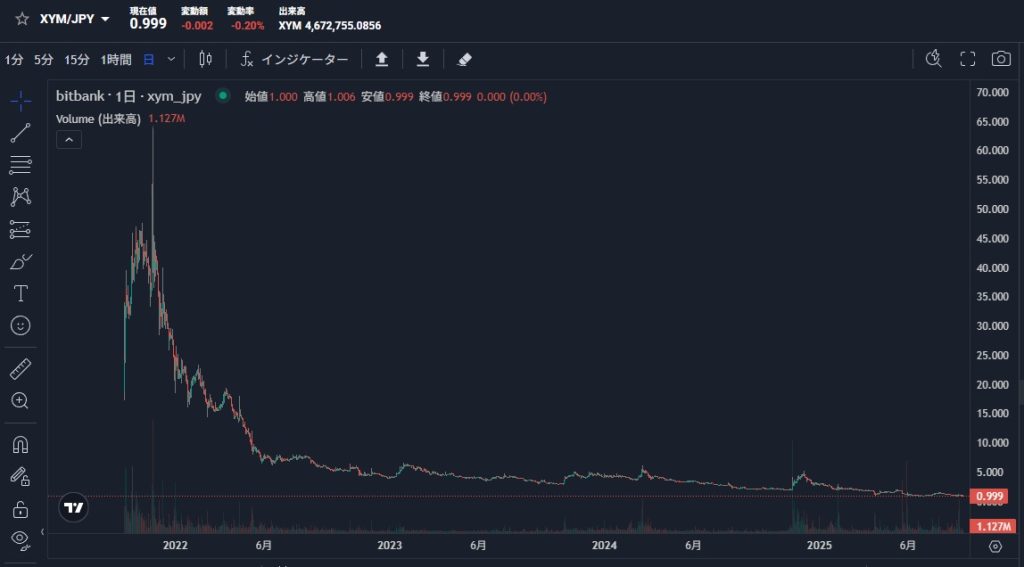The width and height of the screenshot is (1024, 567).
Task: Toggle lock all drawing tools
Action: [20, 508]
